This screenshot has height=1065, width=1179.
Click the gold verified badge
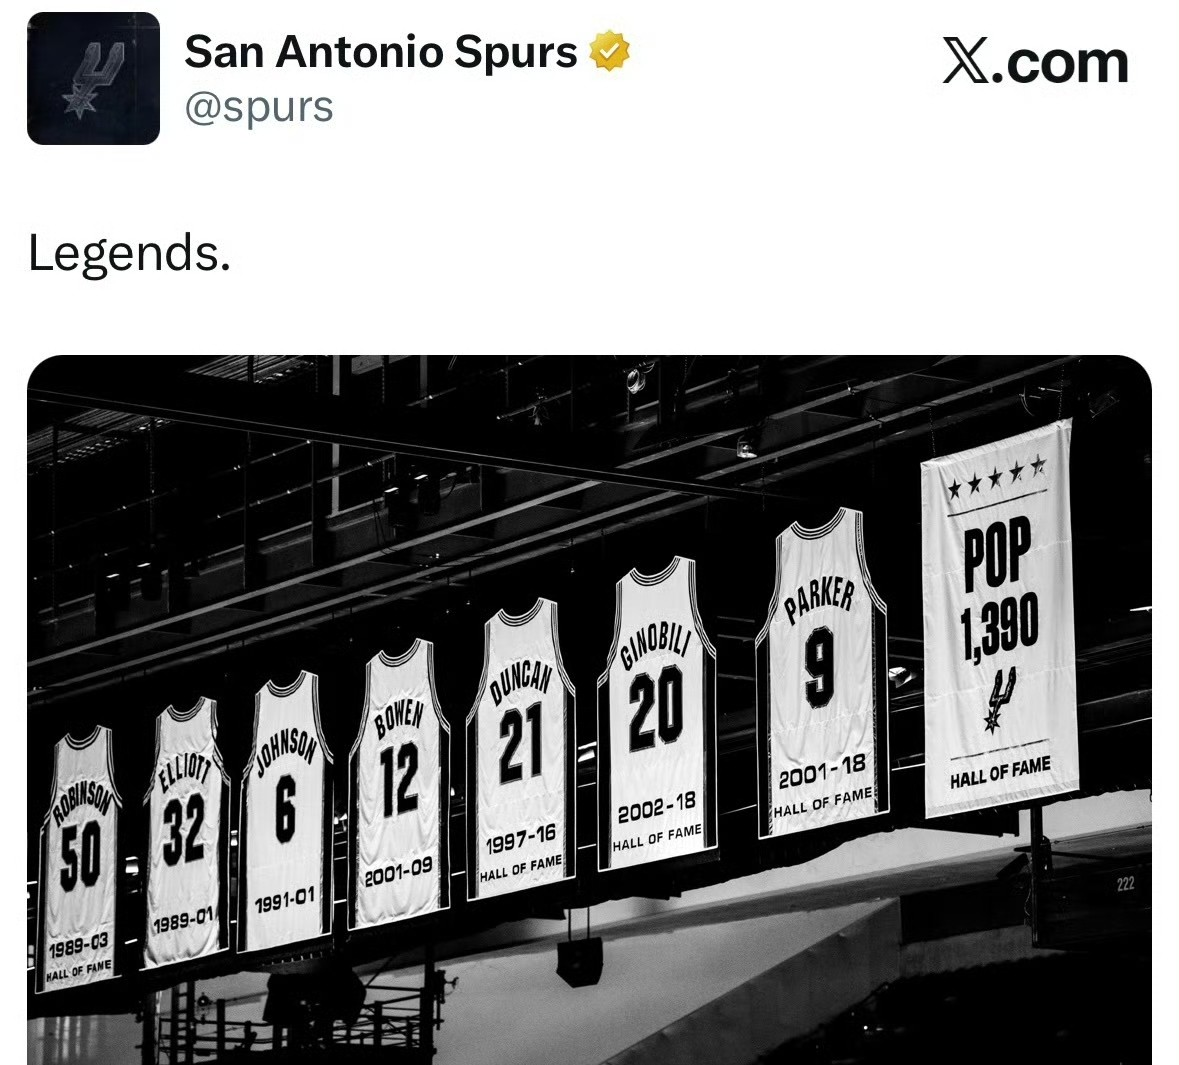(x=609, y=51)
